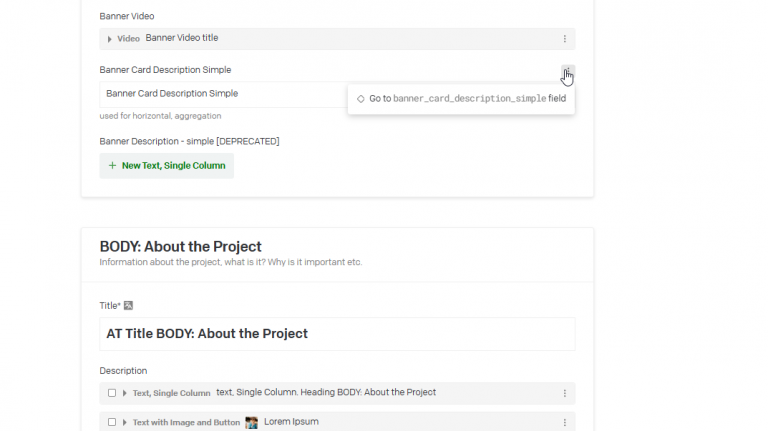
Task: Check the Text with Image and Button checkbox
Action: click(x=112, y=422)
